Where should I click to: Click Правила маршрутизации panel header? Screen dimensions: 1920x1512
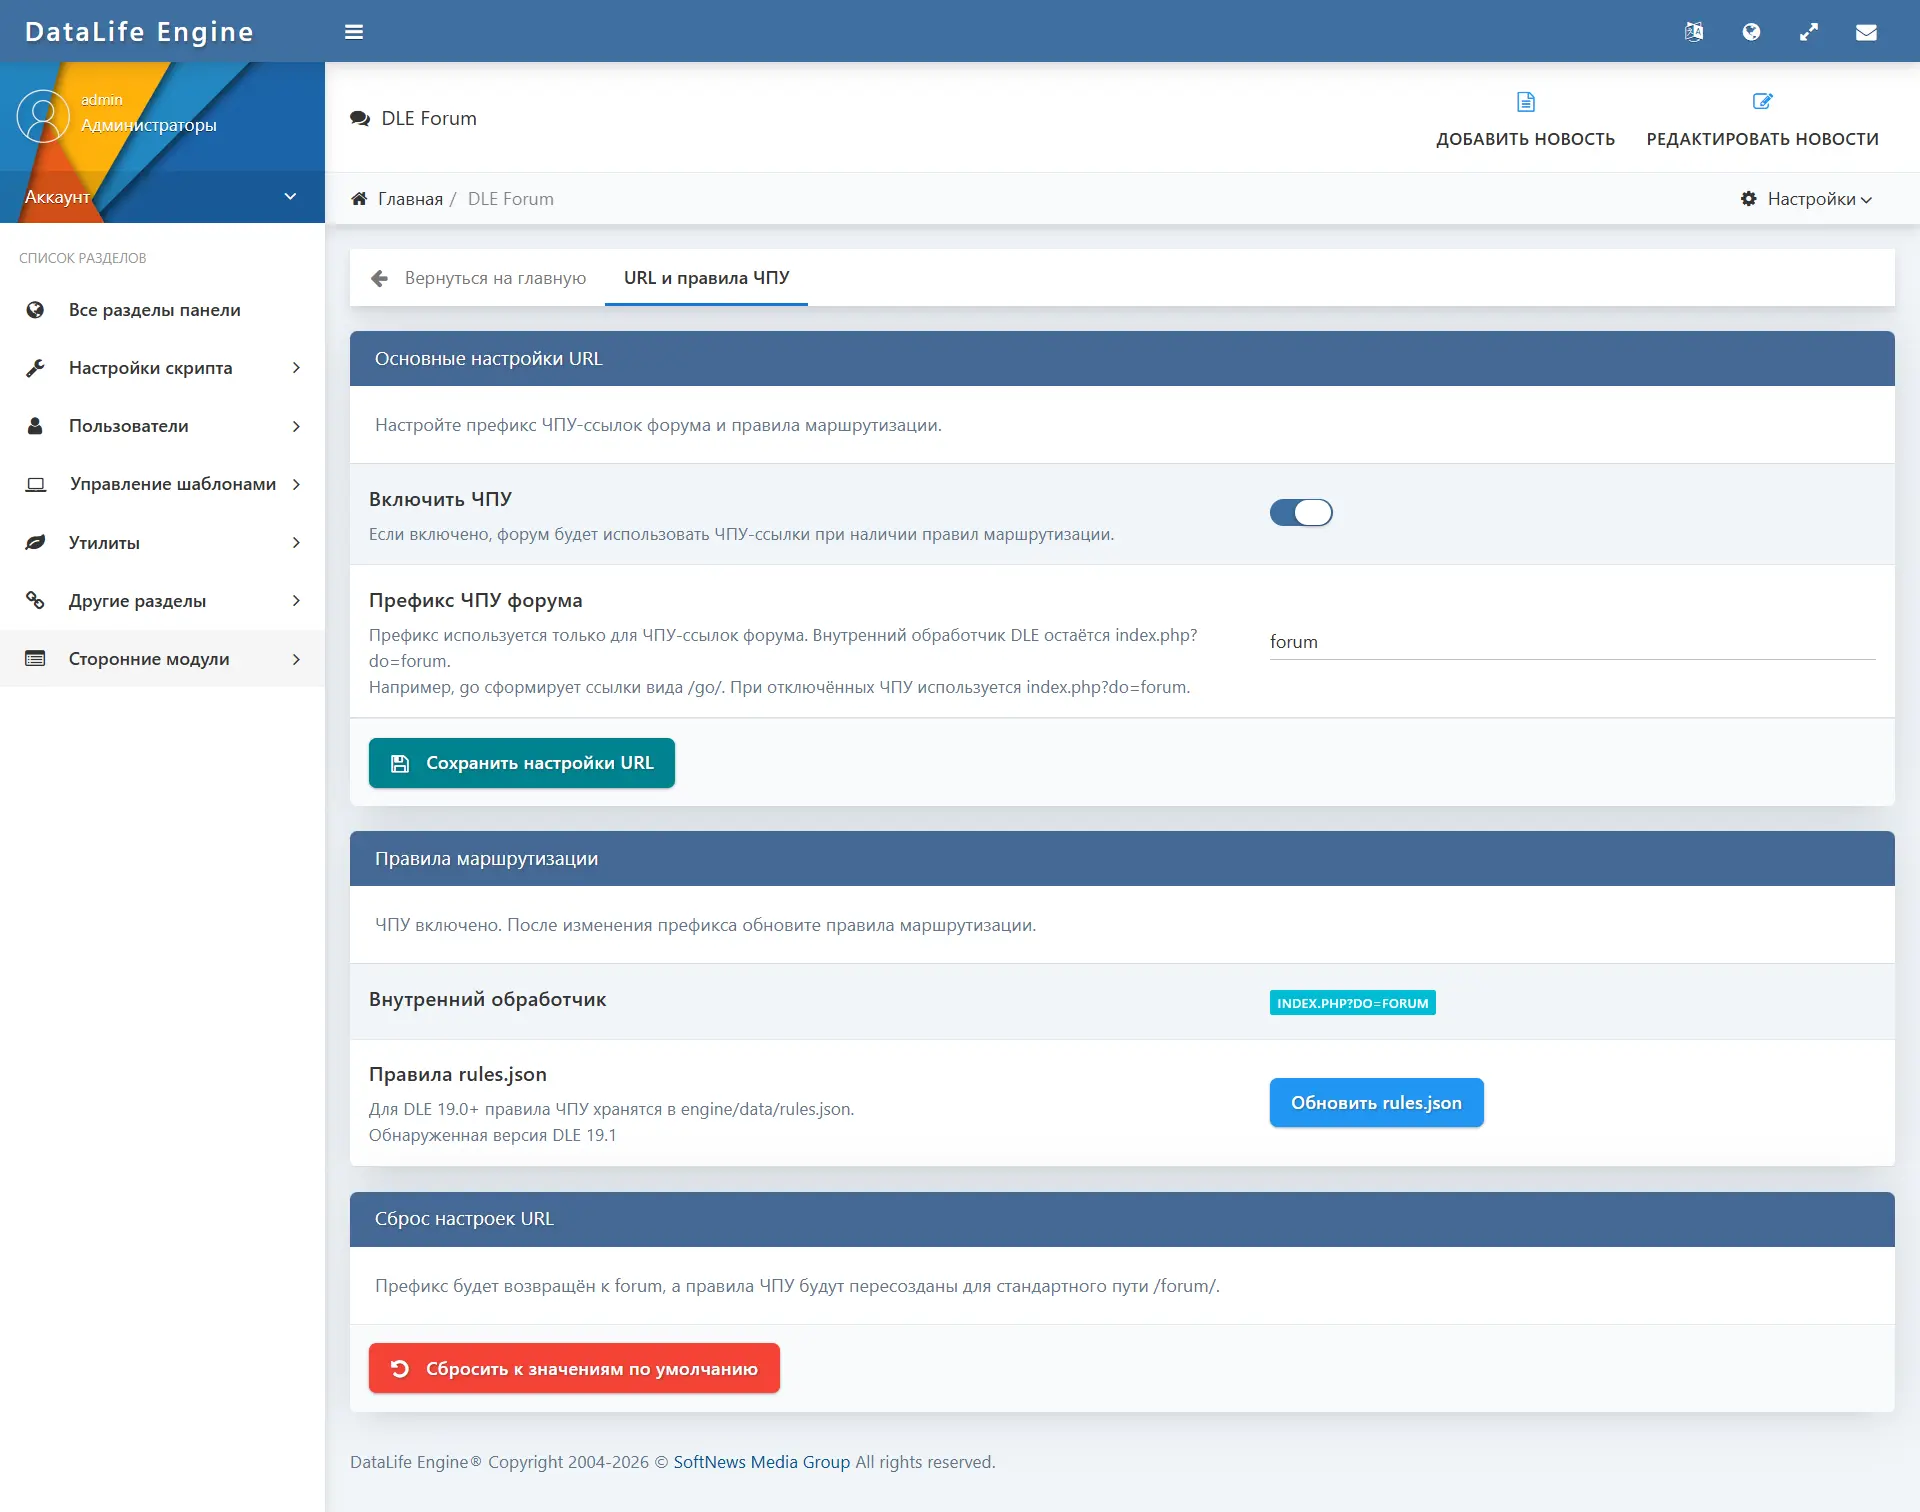tap(1122, 858)
